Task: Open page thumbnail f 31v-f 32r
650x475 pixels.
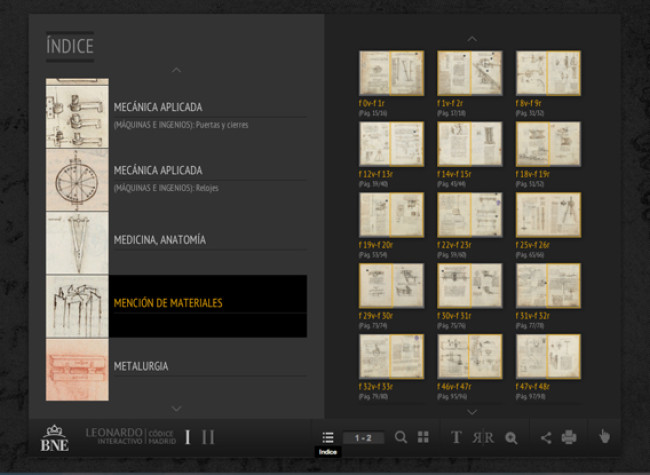Action: (x=548, y=286)
